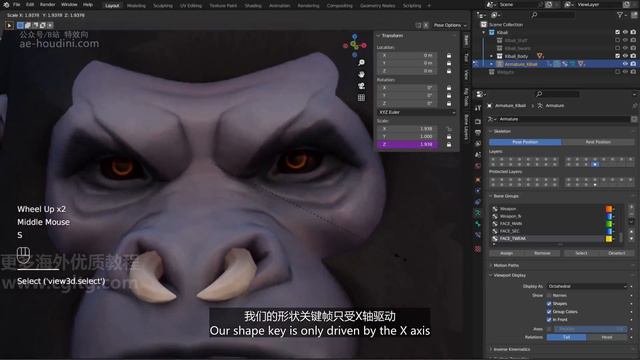The image size is (640, 360).
Task: Lock the Location X transform field
Action: click(449, 55)
